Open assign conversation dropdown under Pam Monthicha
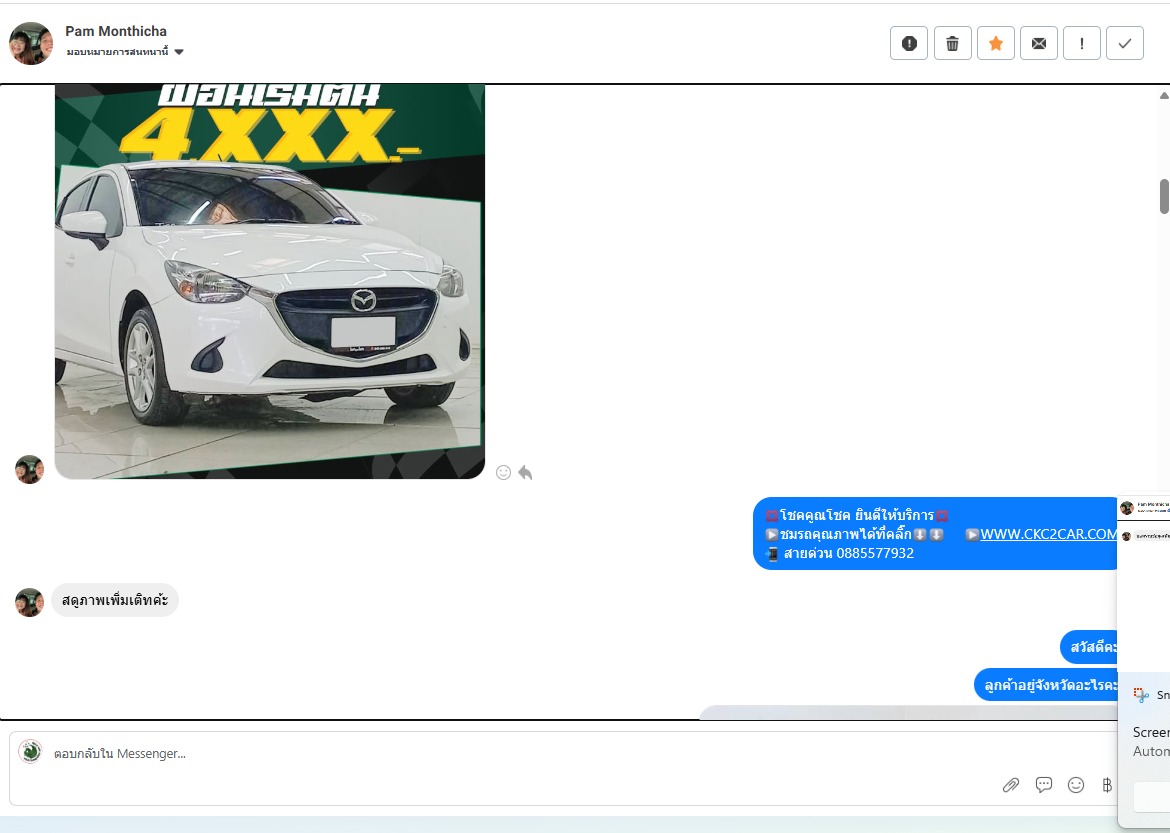Image resolution: width=1170 pixels, height=833 pixels. (x=125, y=52)
